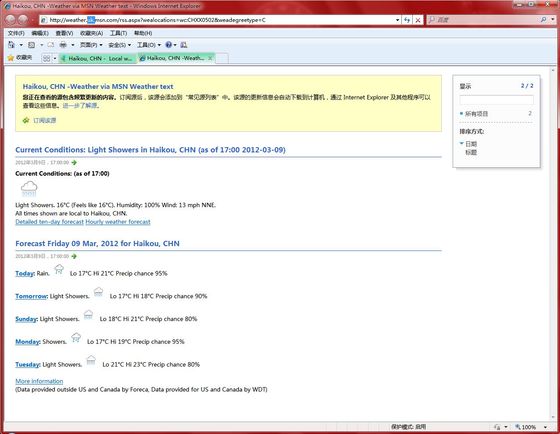Click the browser Back arrow button
This screenshot has height=434, width=560.
[x=10, y=20]
